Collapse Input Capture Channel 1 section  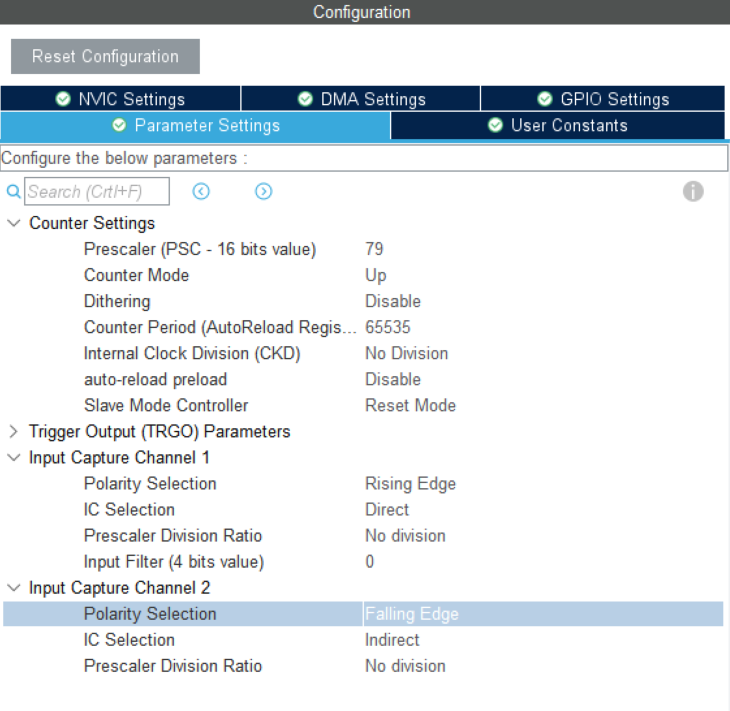14,458
